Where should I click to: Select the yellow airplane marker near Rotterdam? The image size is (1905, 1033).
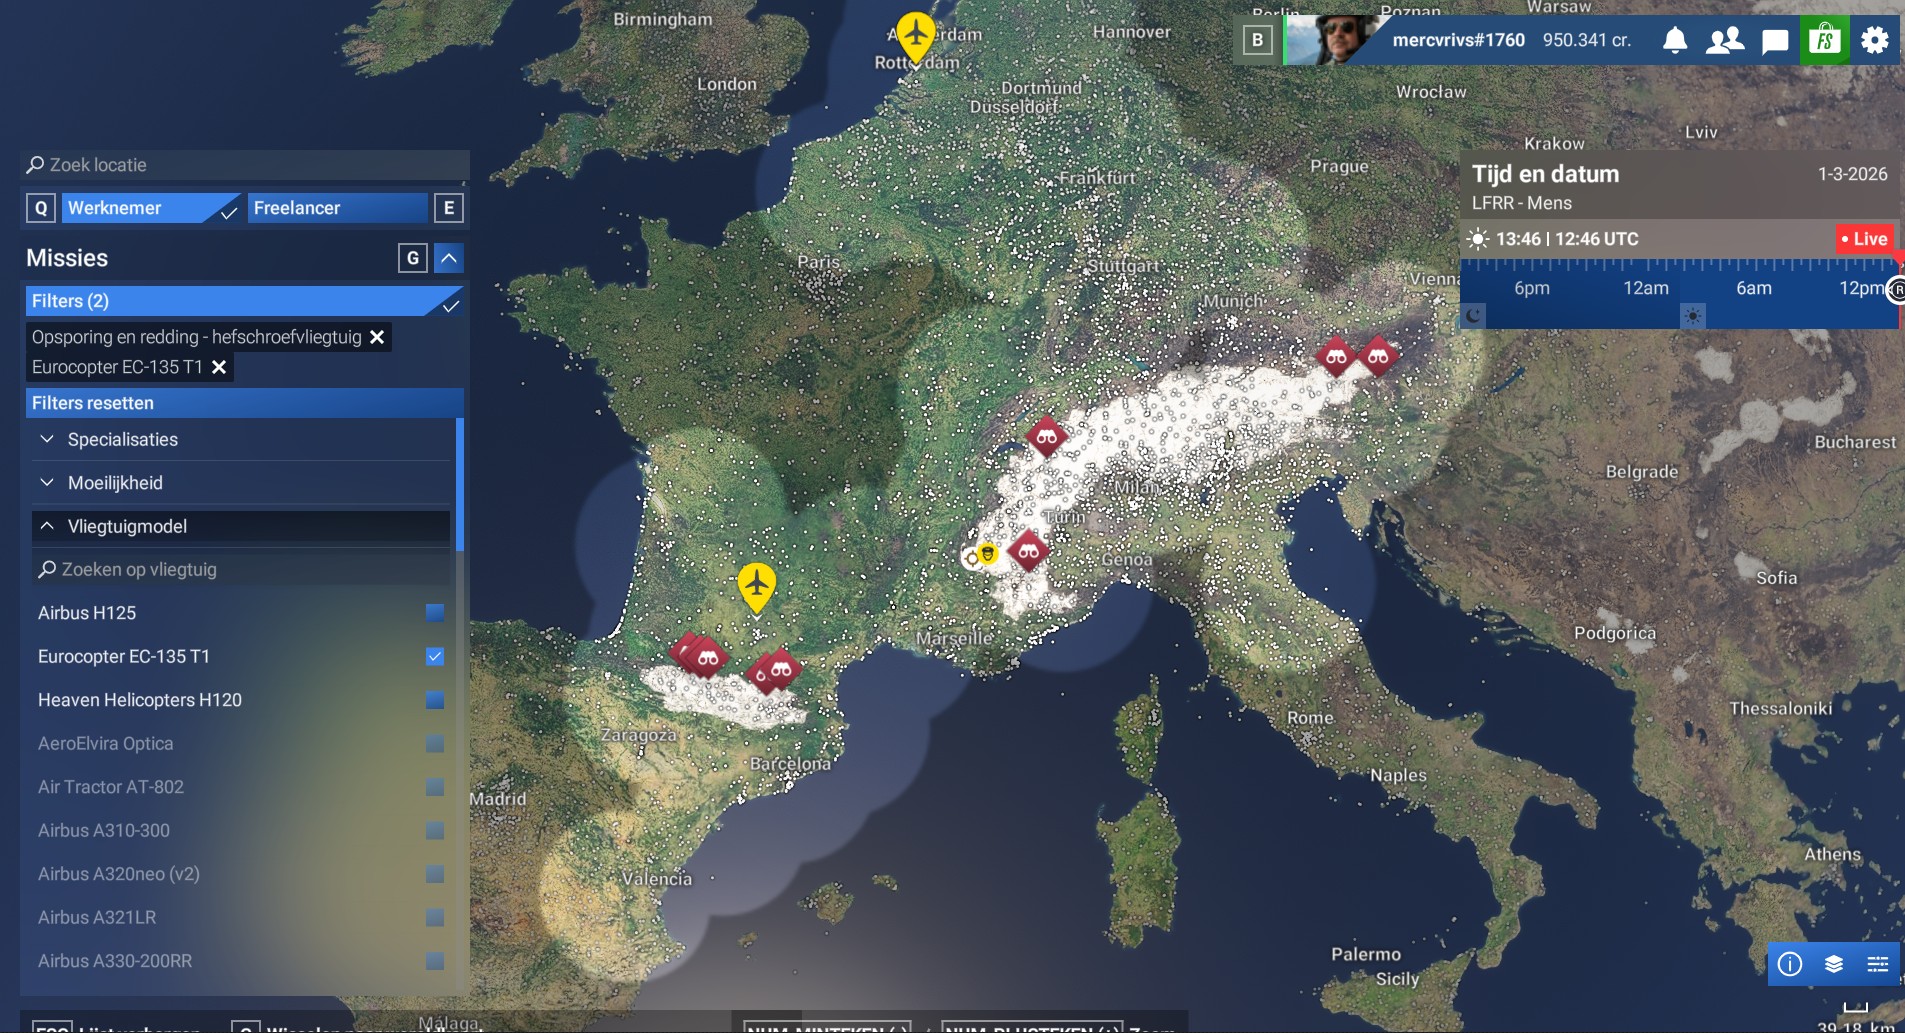point(915,35)
